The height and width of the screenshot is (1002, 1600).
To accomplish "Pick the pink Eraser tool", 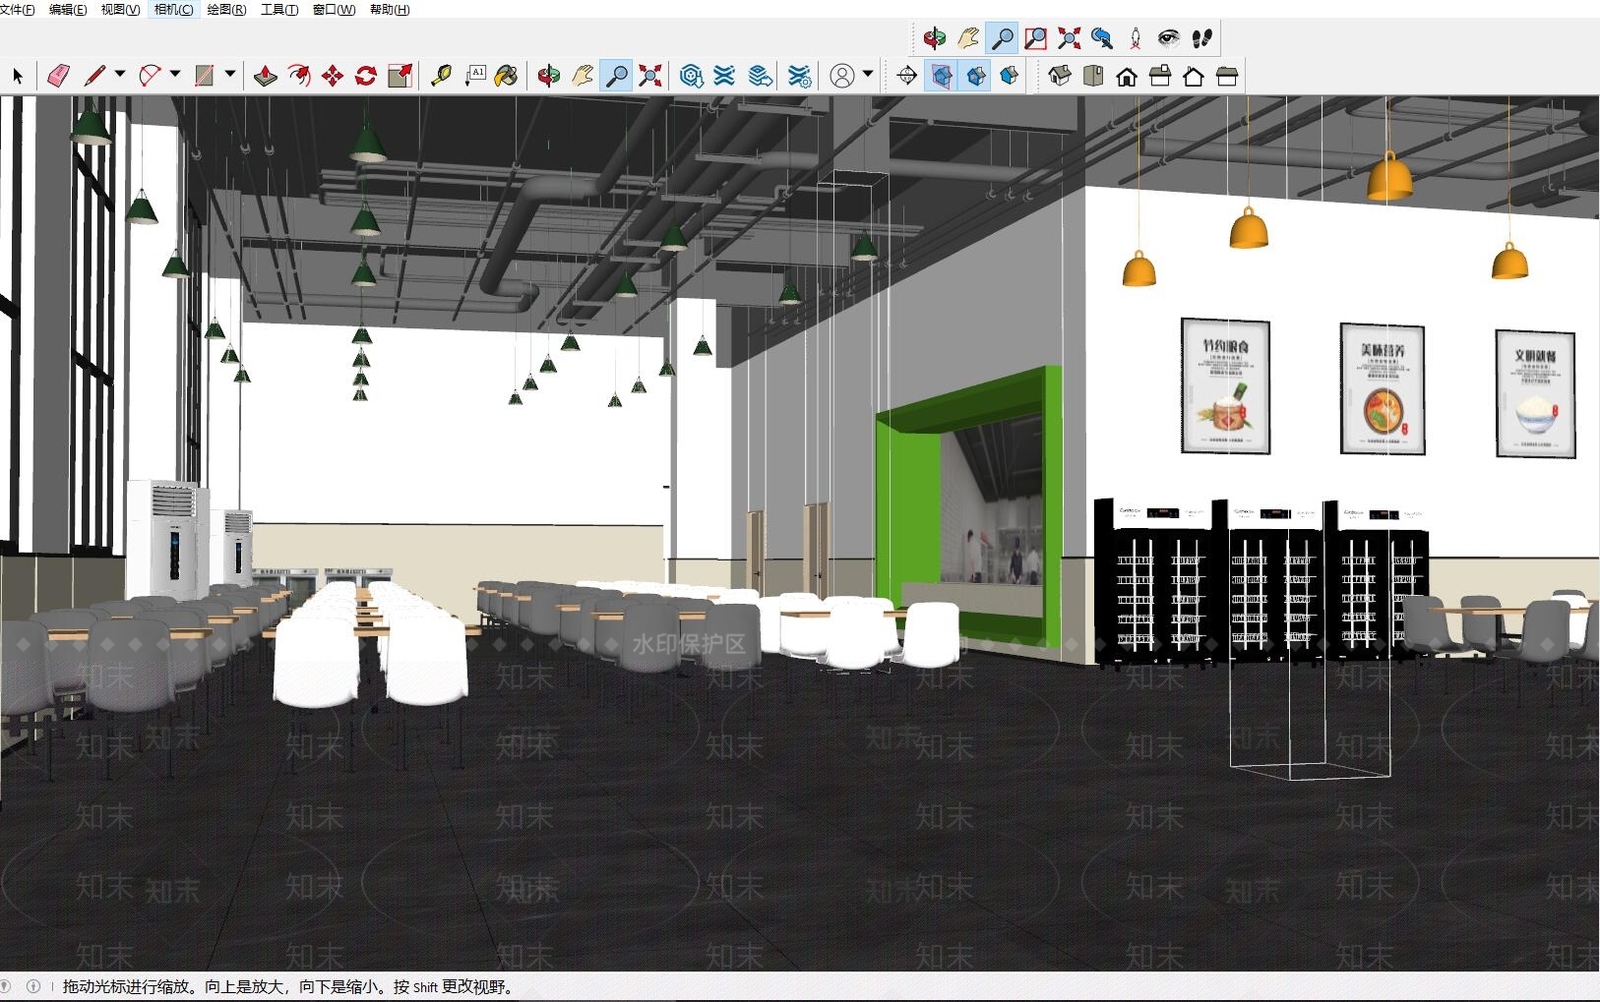I will (x=58, y=76).
